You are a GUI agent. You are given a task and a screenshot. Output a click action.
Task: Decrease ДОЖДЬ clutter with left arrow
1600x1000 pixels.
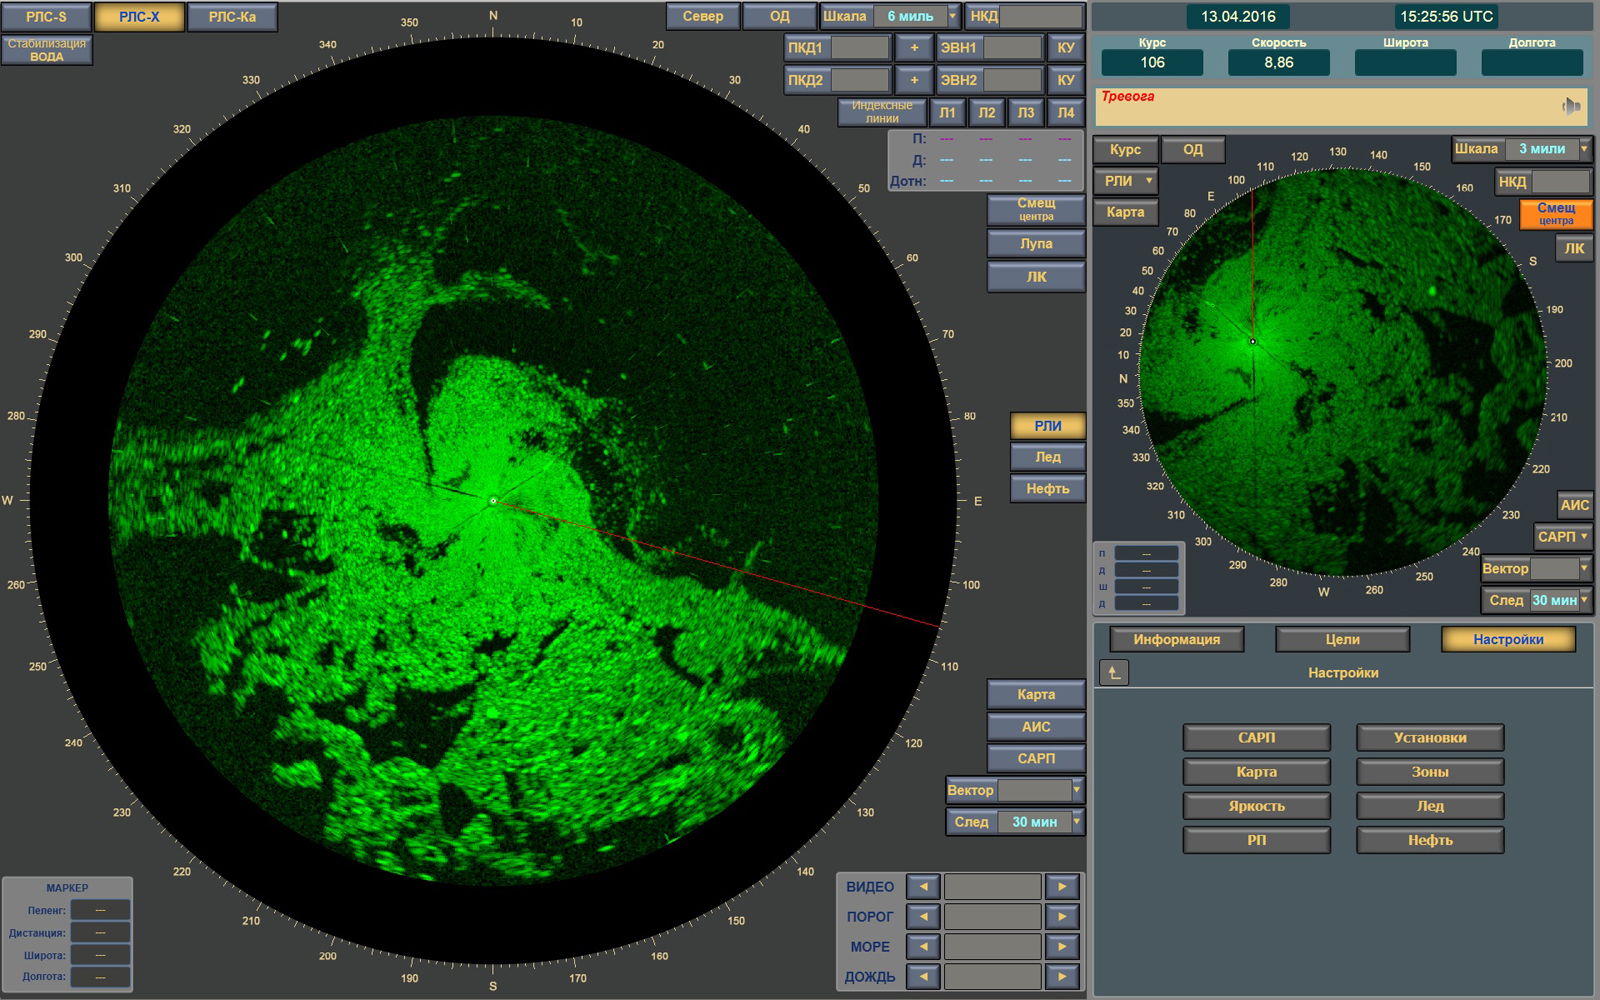923,977
